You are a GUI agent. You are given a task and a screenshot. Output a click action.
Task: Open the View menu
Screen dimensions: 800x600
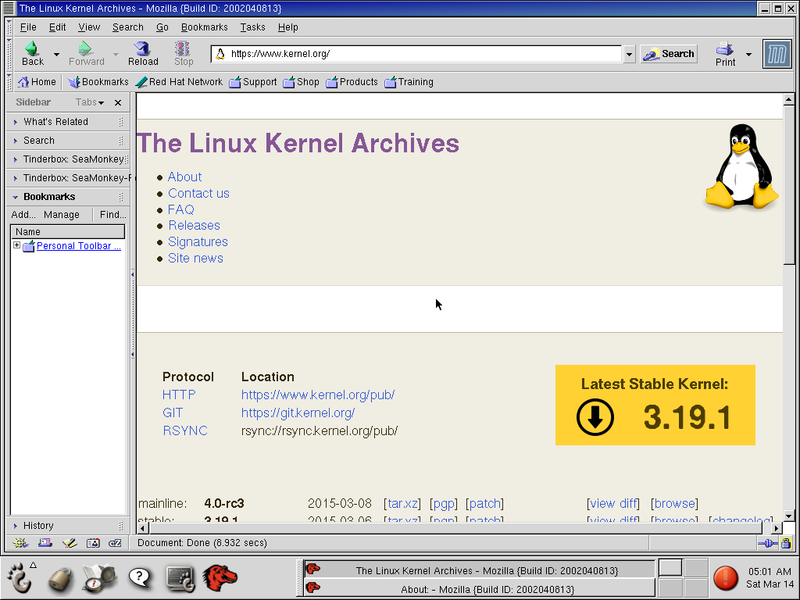tap(89, 27)
